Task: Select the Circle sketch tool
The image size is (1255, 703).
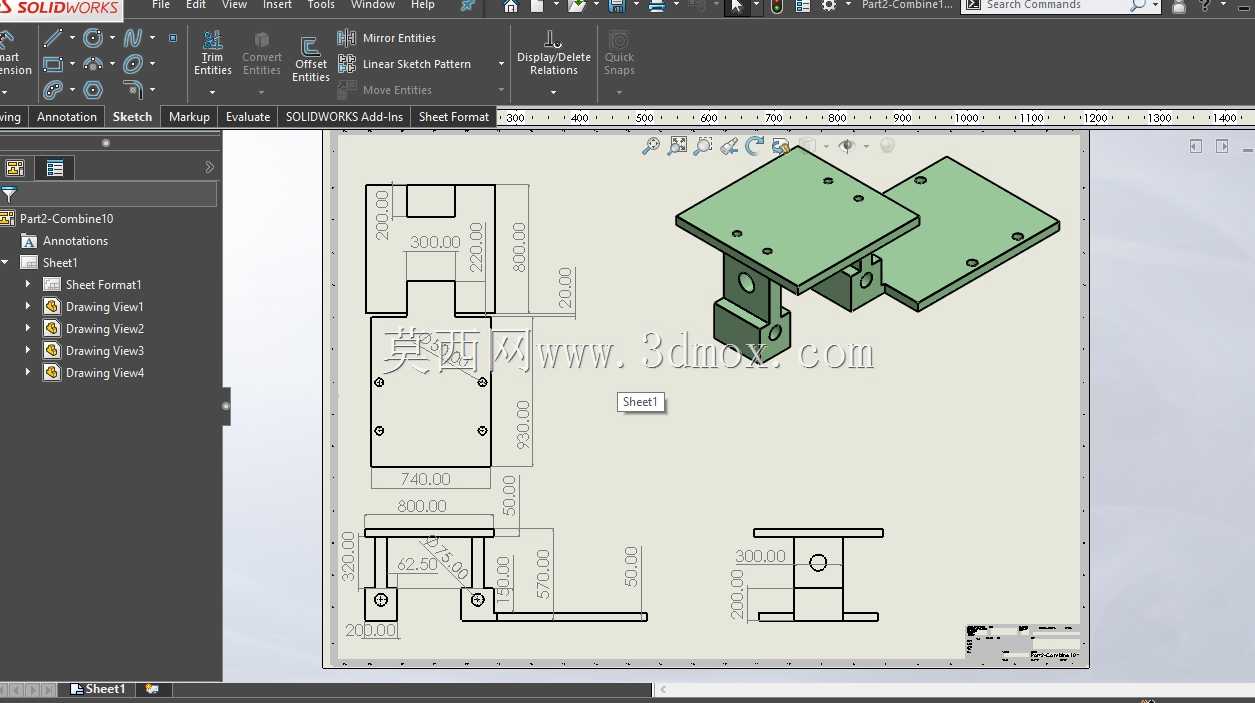Action: (x=93, y=38)
